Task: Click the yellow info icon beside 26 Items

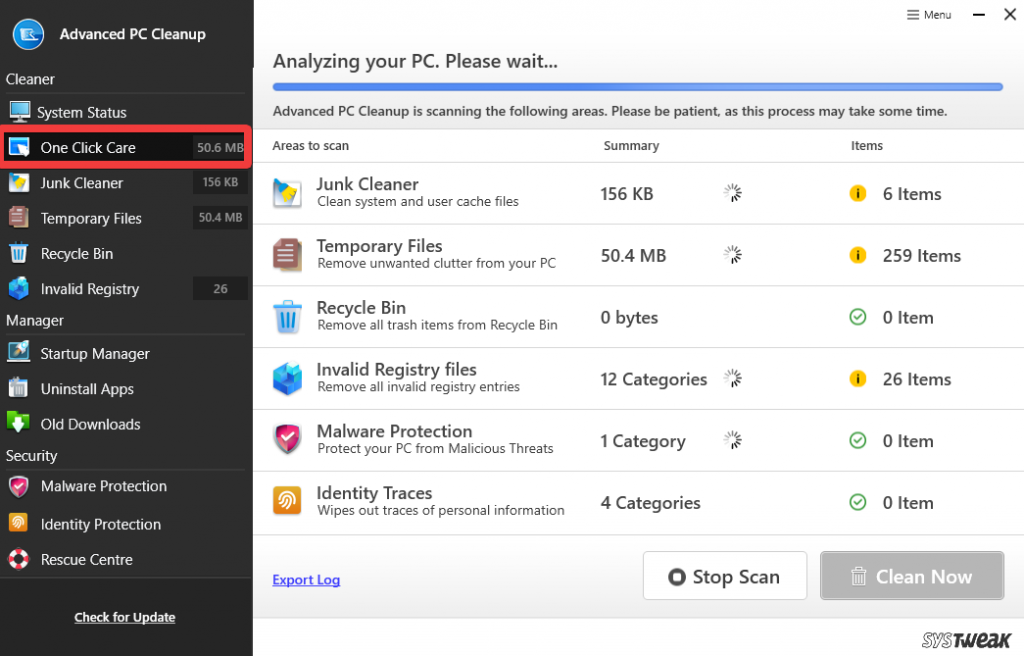Action: point(857,379)
